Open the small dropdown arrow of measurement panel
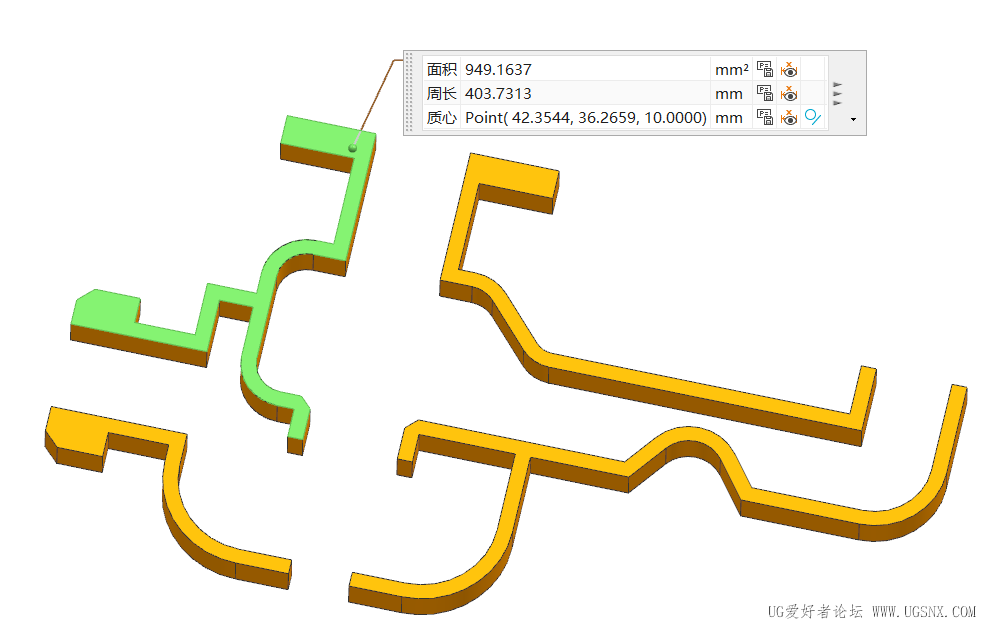 click(x=853, y=119)
